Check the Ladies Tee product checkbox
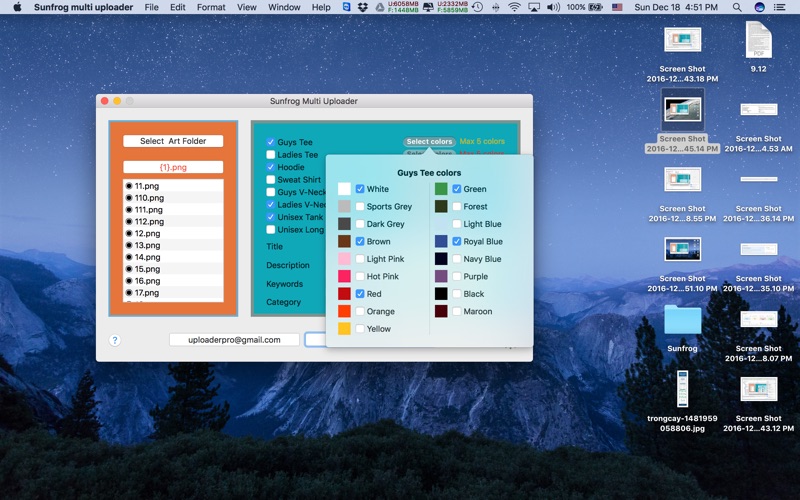800x500 pixels. click(271, 155)
